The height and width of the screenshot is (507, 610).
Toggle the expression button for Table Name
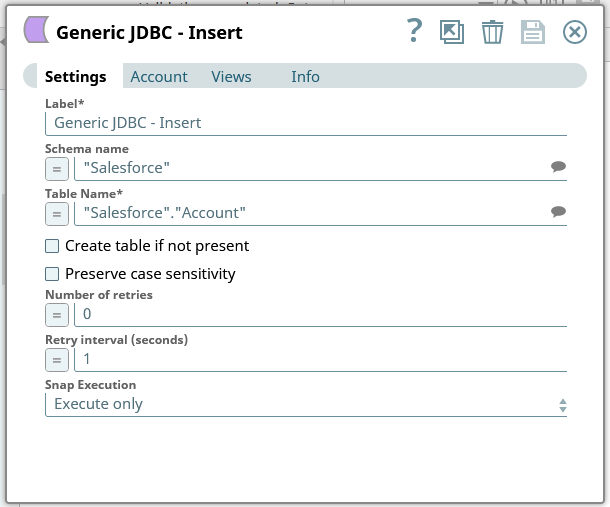[57, 213]
